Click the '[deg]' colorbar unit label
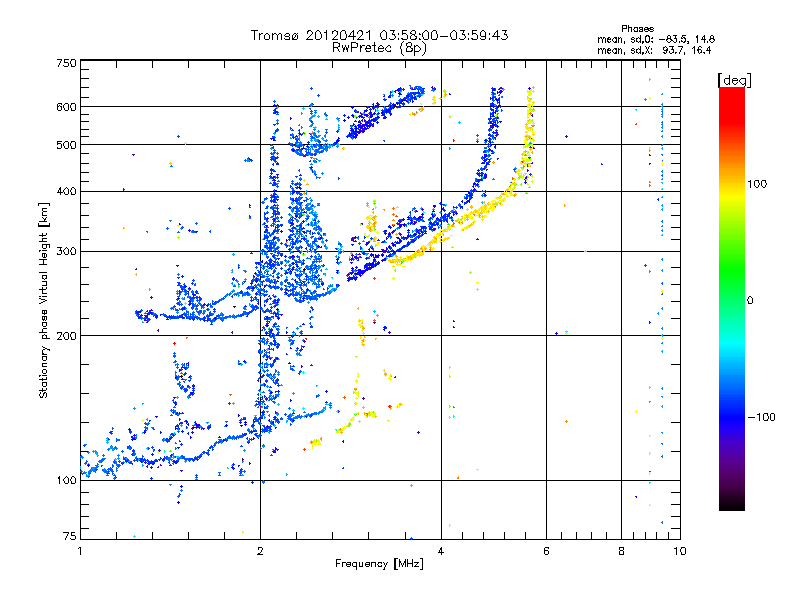 (x=734, y=80)
